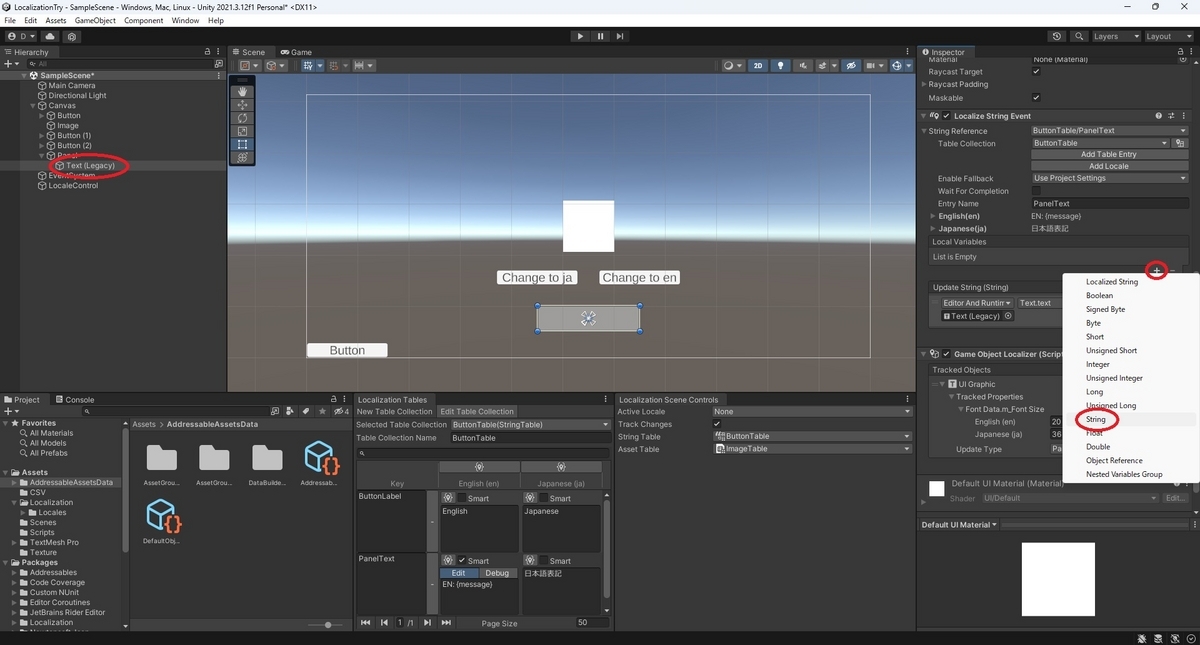Toggle Smart checkbox for PanelText English

pyautogui.click(x=461, y=561)
